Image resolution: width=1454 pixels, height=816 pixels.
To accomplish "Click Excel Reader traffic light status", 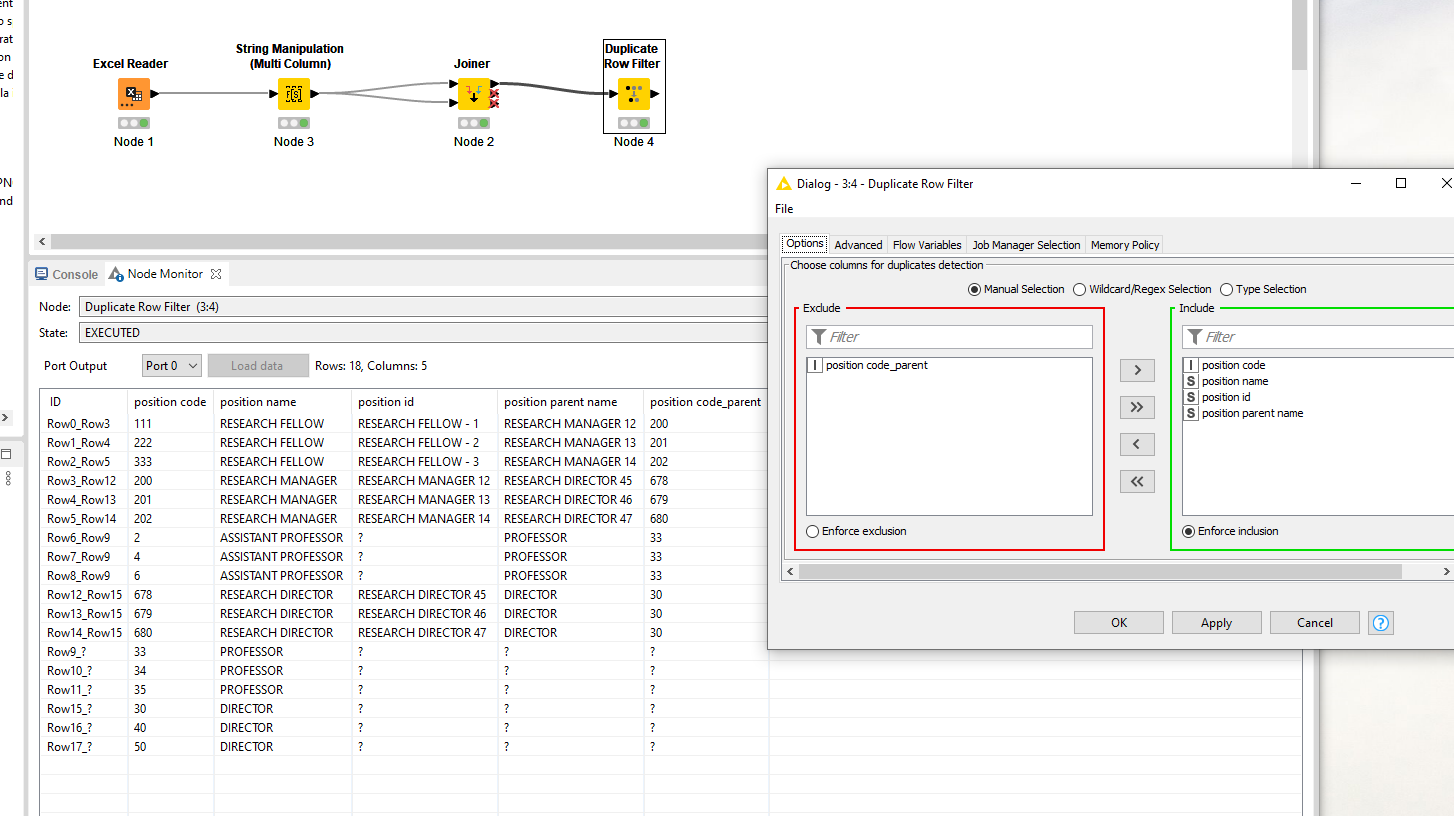I will pos(134,123).
